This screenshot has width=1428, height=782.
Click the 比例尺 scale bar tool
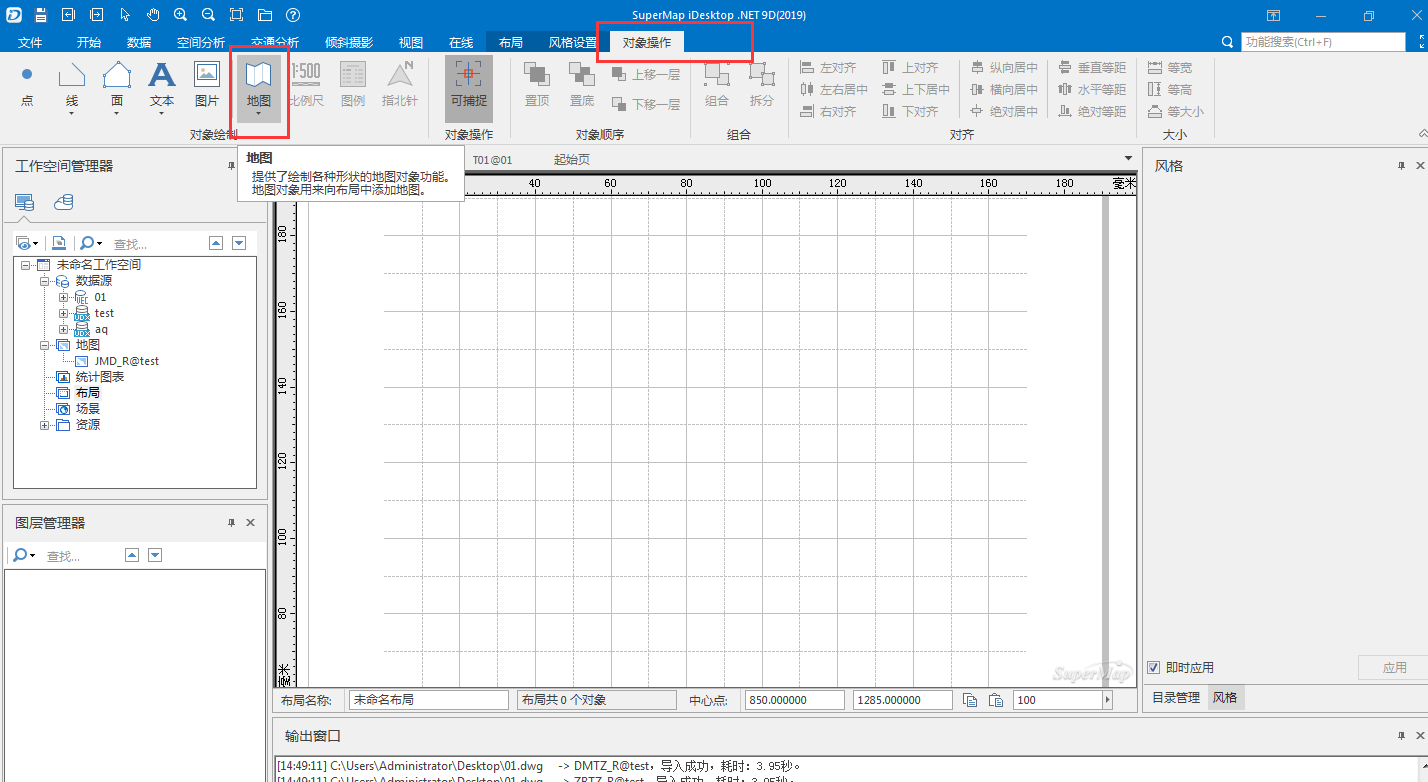pos(305,85)
